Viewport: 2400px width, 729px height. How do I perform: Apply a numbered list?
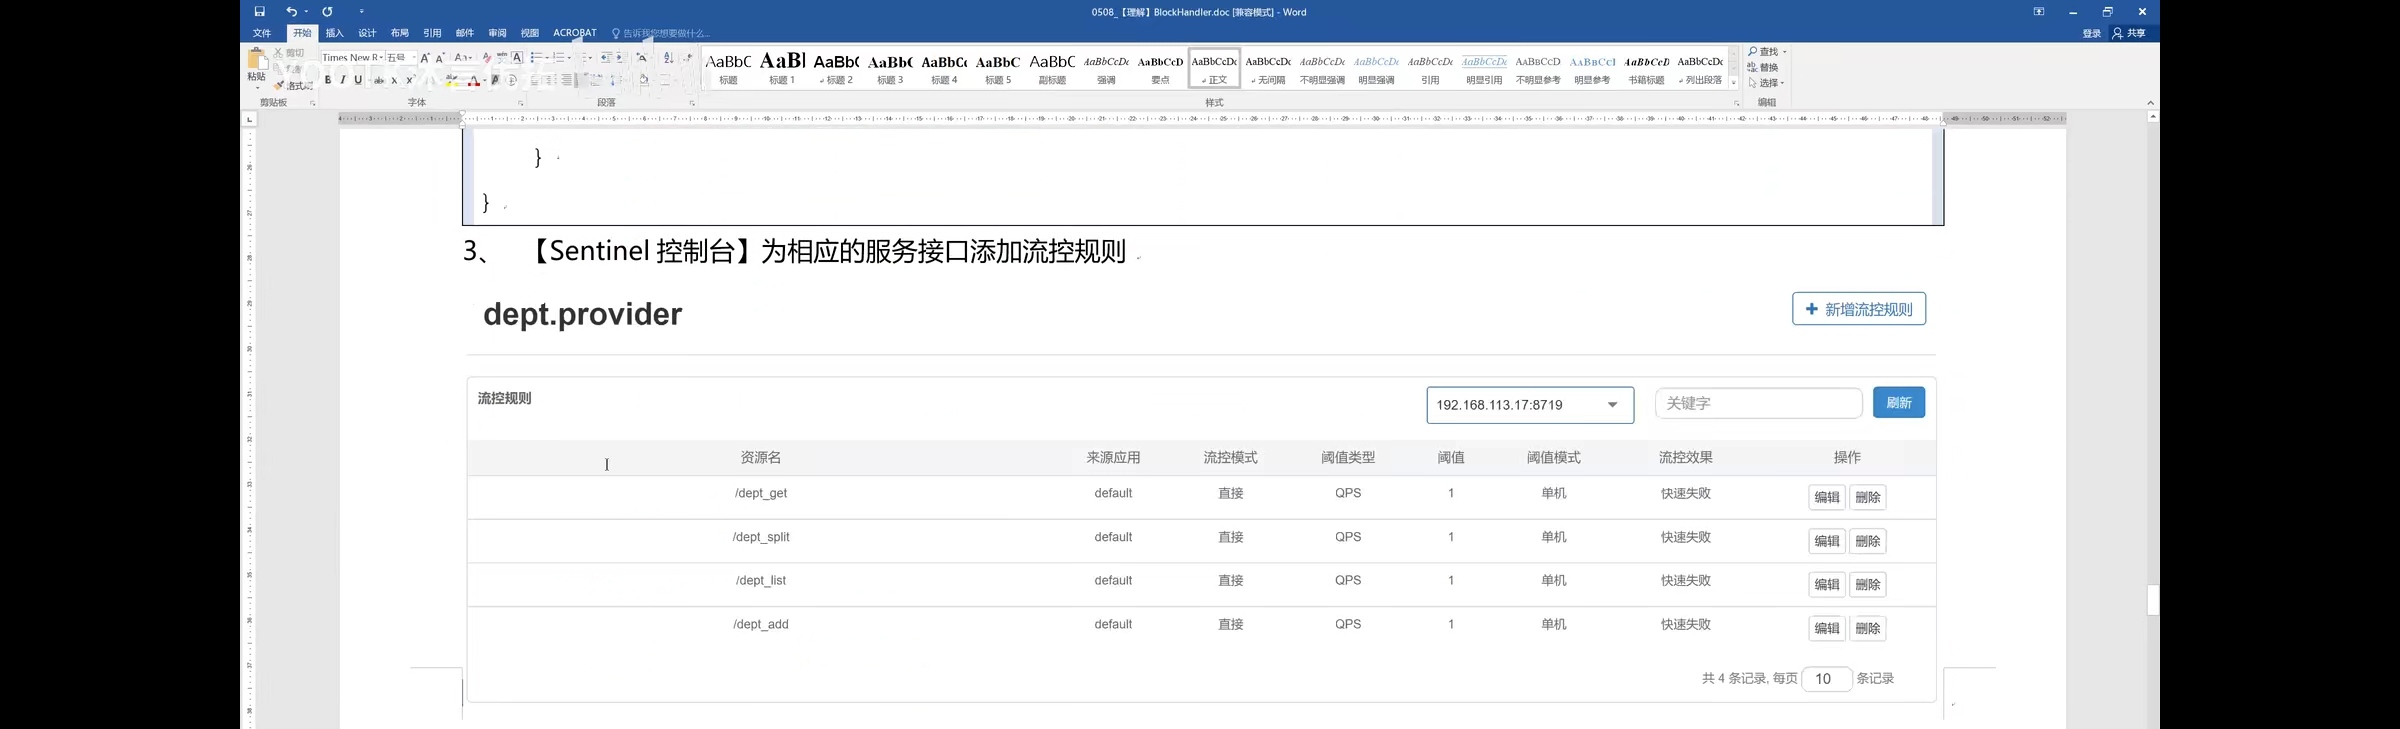click(558, 58)
